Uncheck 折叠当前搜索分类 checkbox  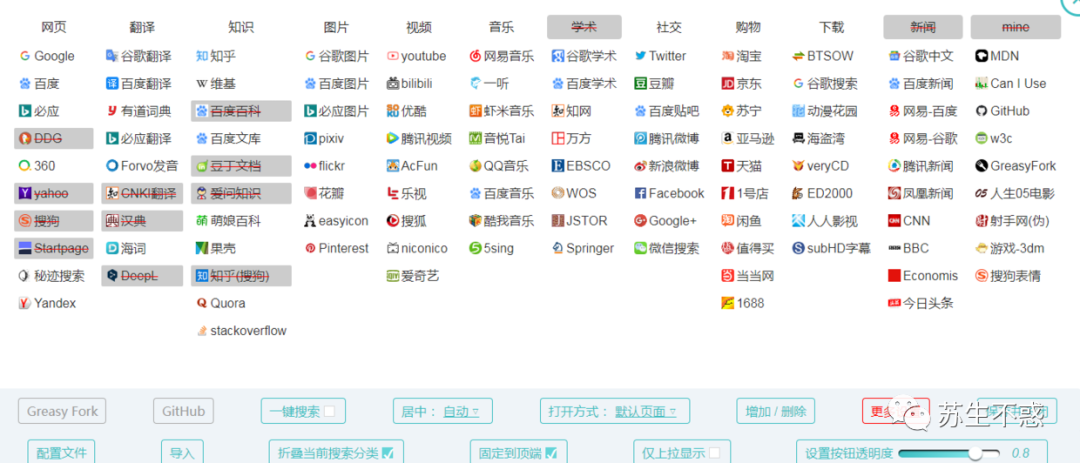[387, 453]
